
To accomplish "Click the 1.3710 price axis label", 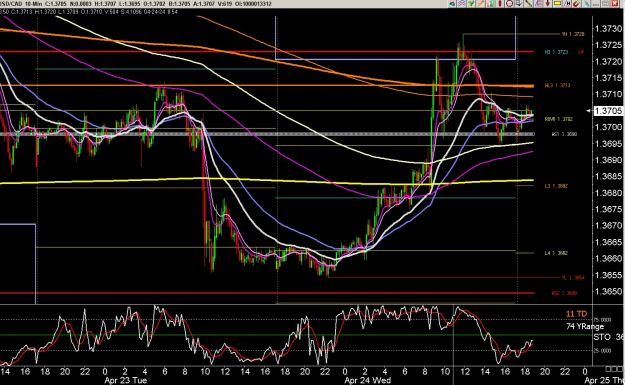I will (x=608, y=94).
